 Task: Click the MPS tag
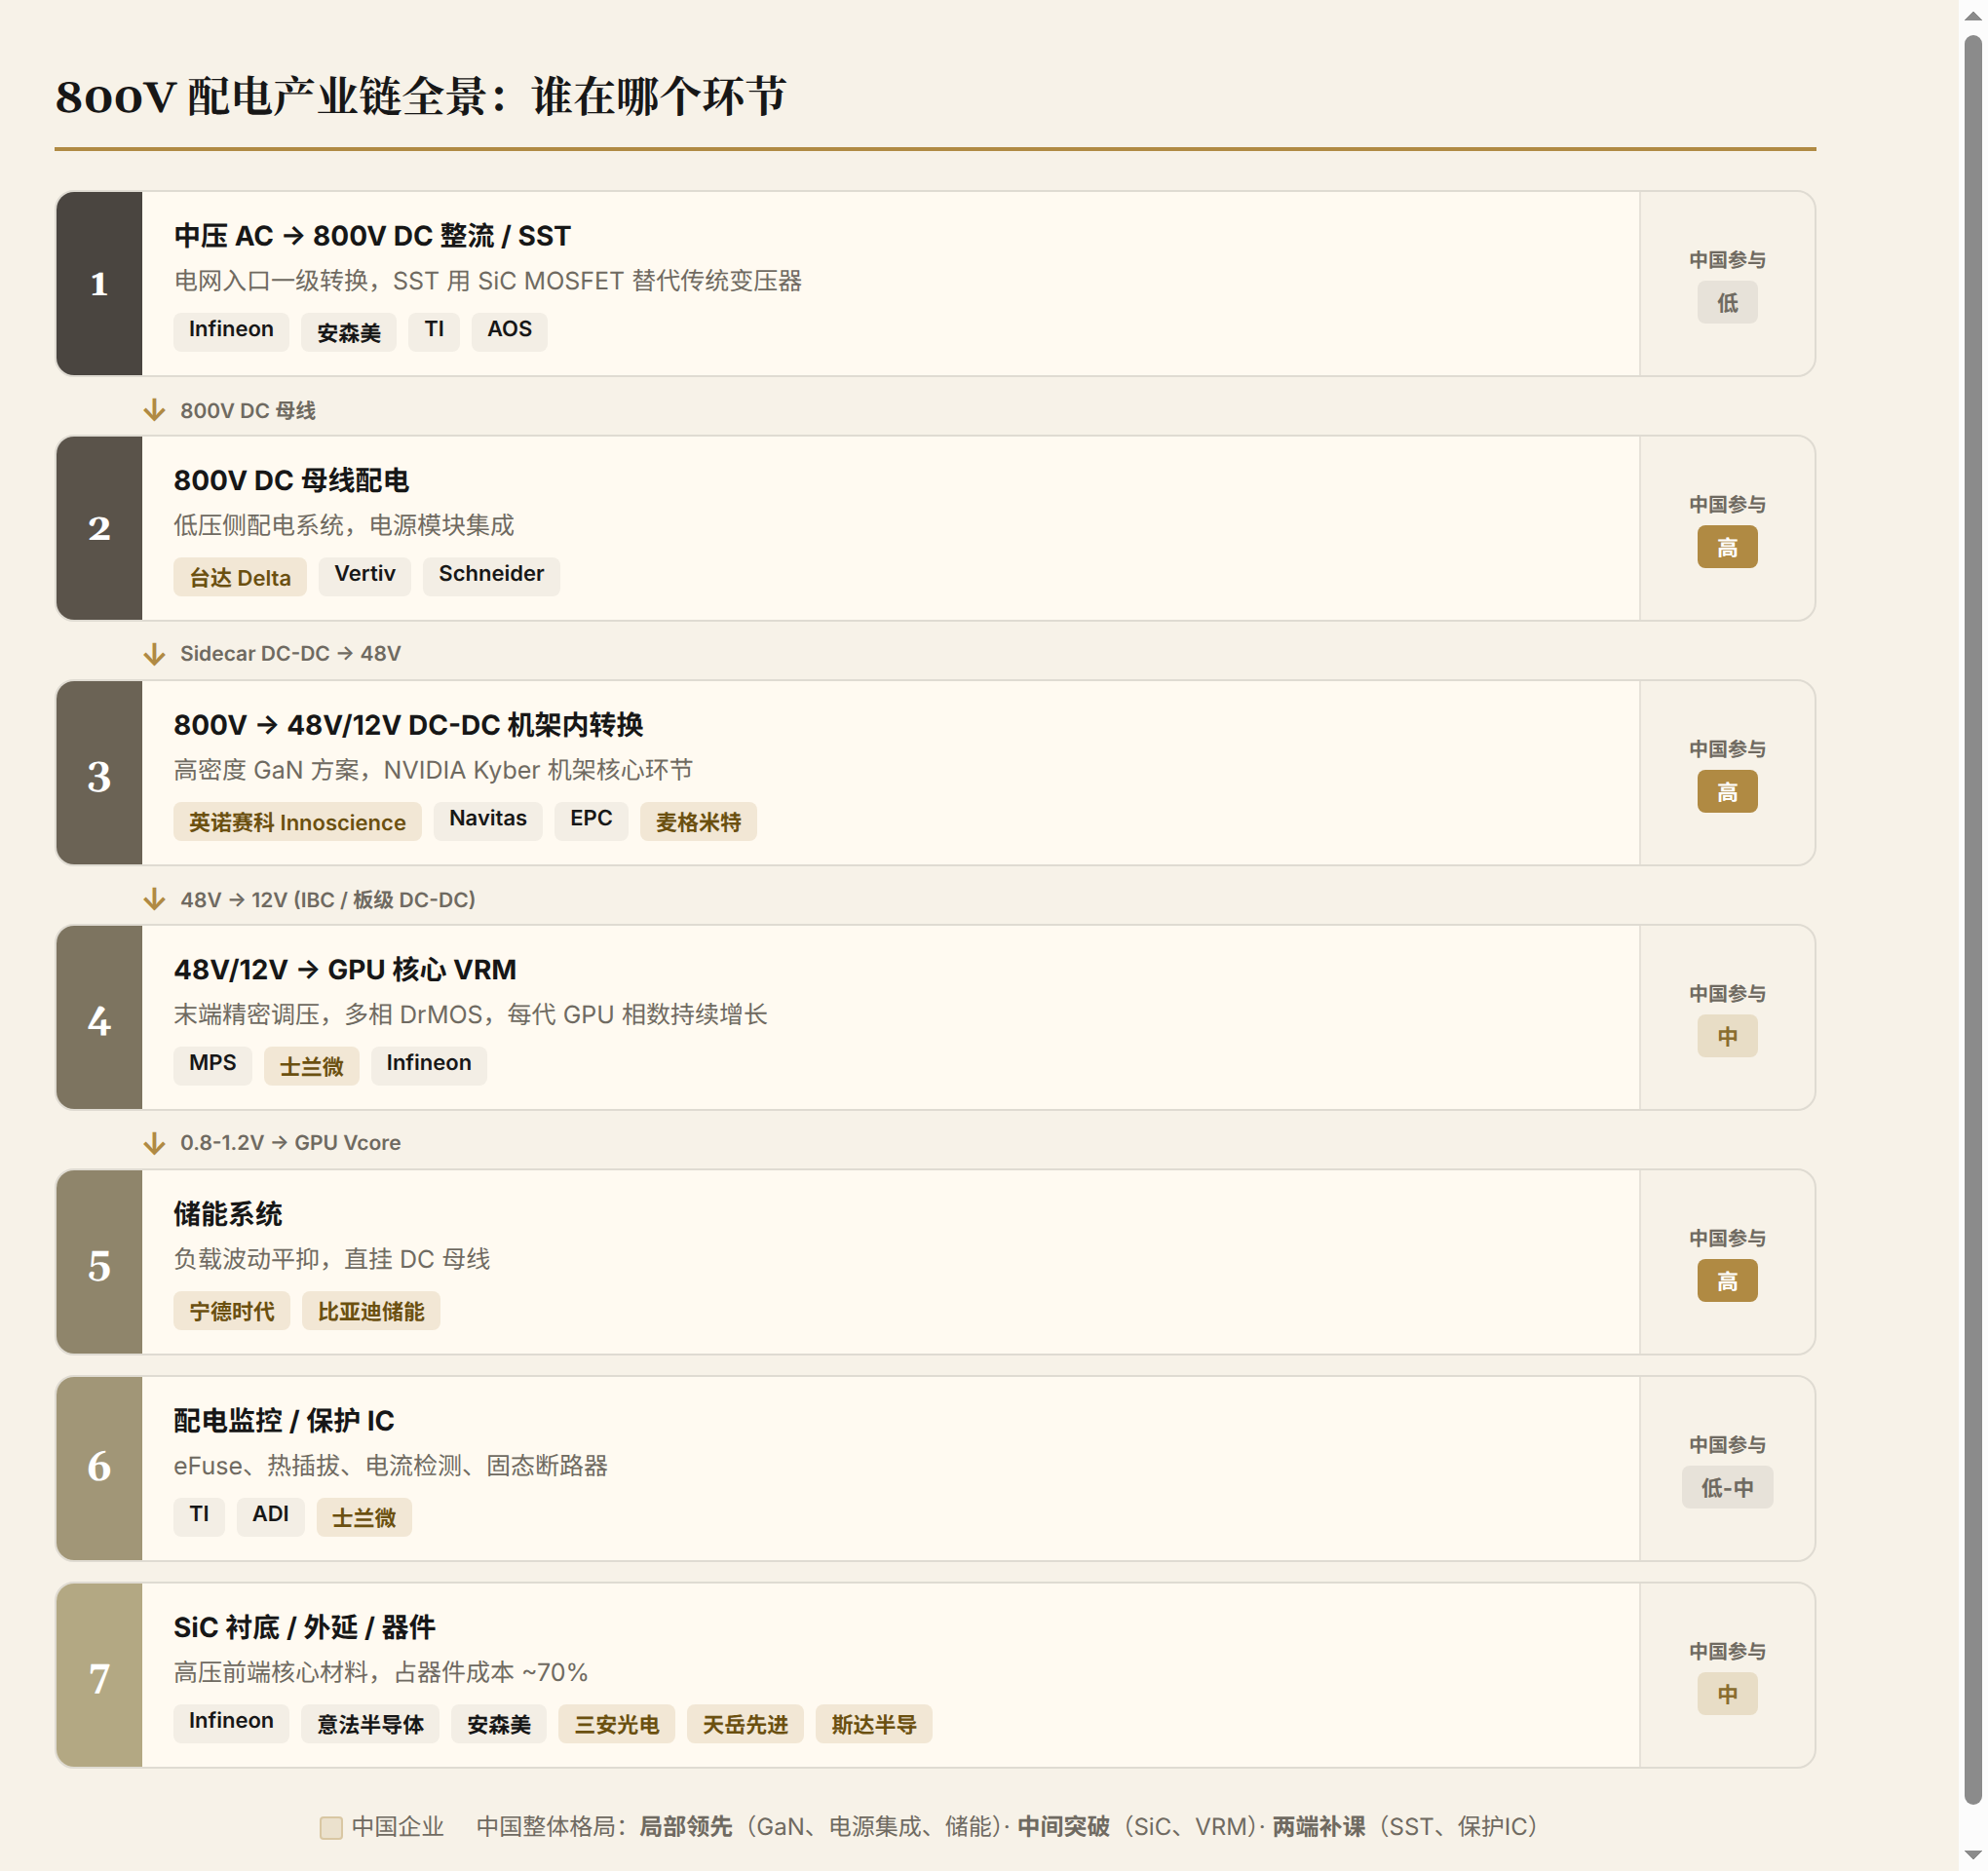click(213, 1065)
